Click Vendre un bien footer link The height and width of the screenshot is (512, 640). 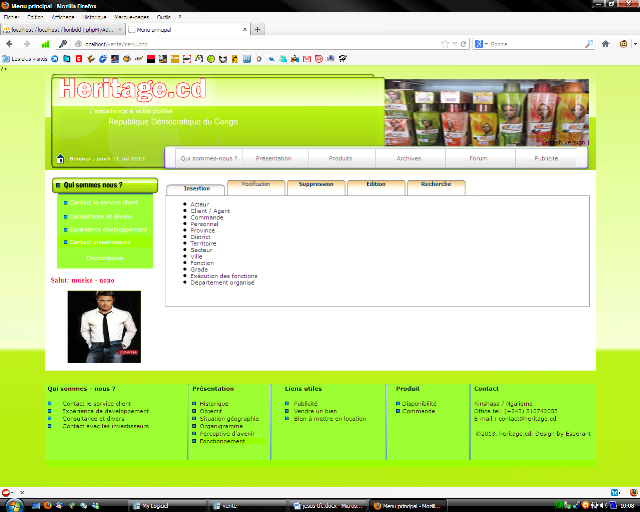point(316,411)
